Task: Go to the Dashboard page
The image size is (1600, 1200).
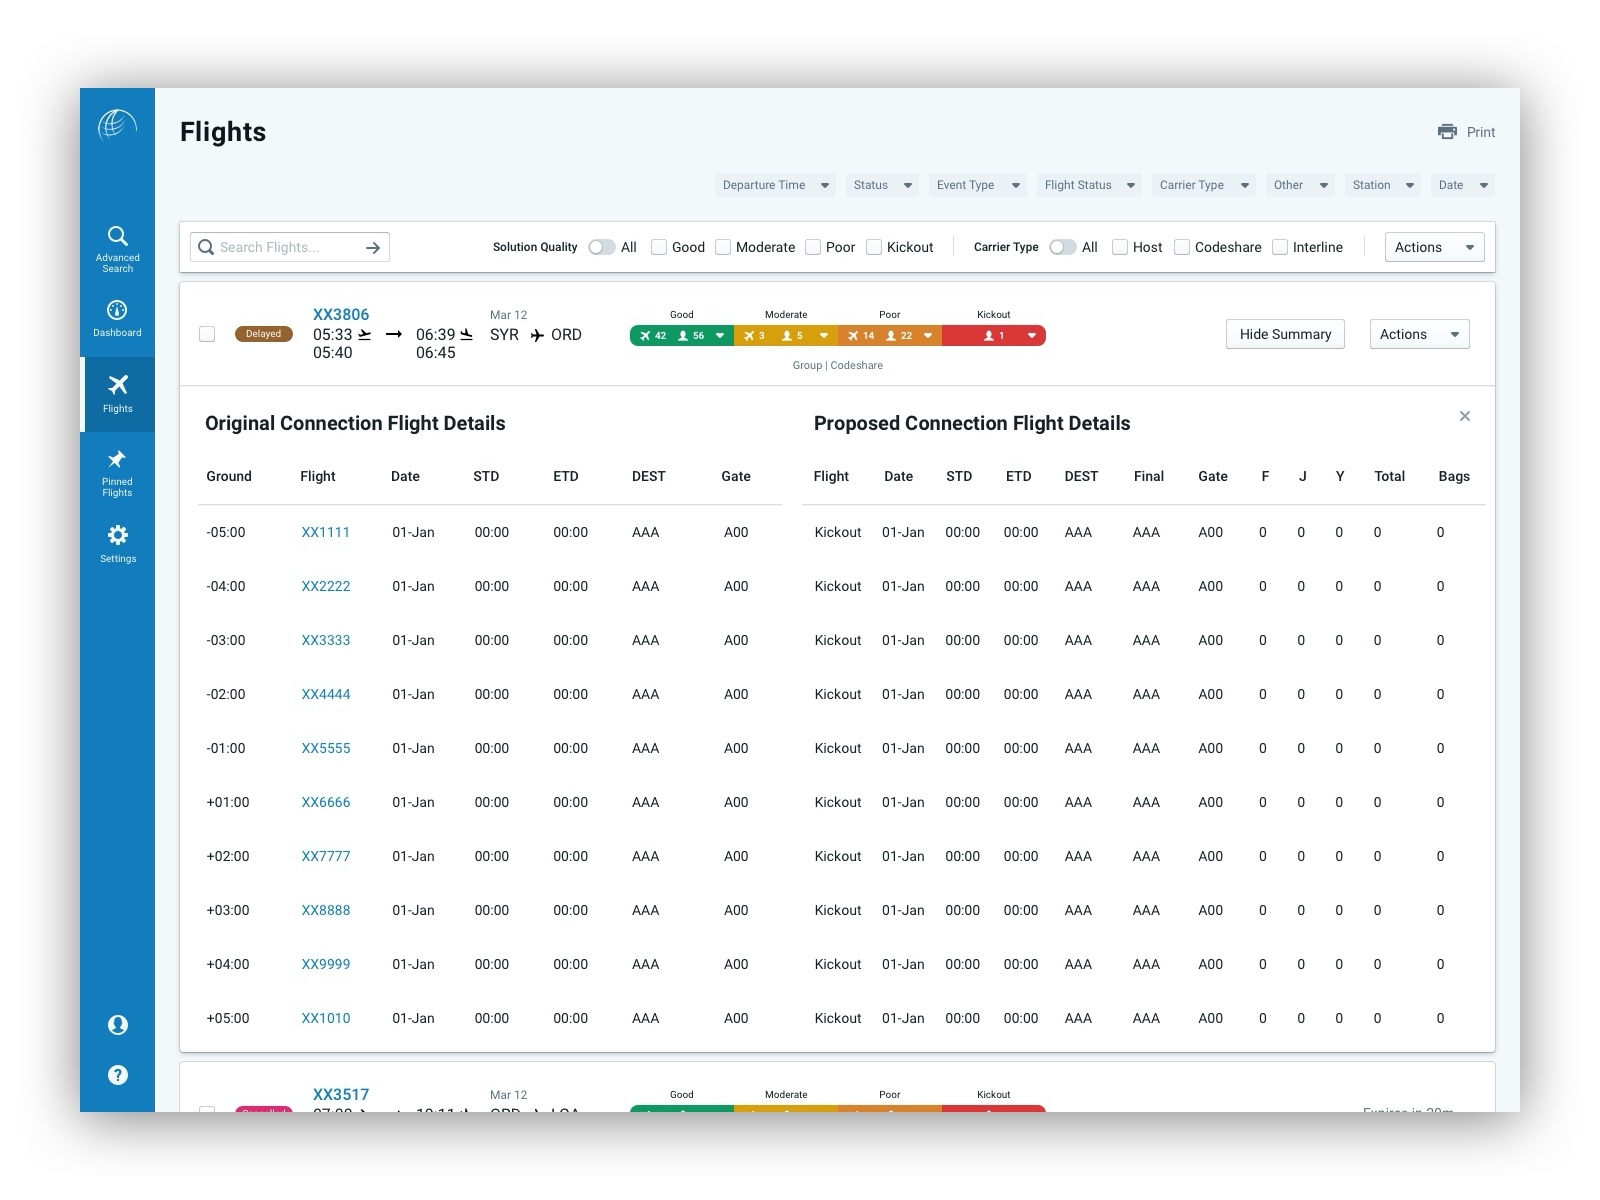Action: click(117, 318)
